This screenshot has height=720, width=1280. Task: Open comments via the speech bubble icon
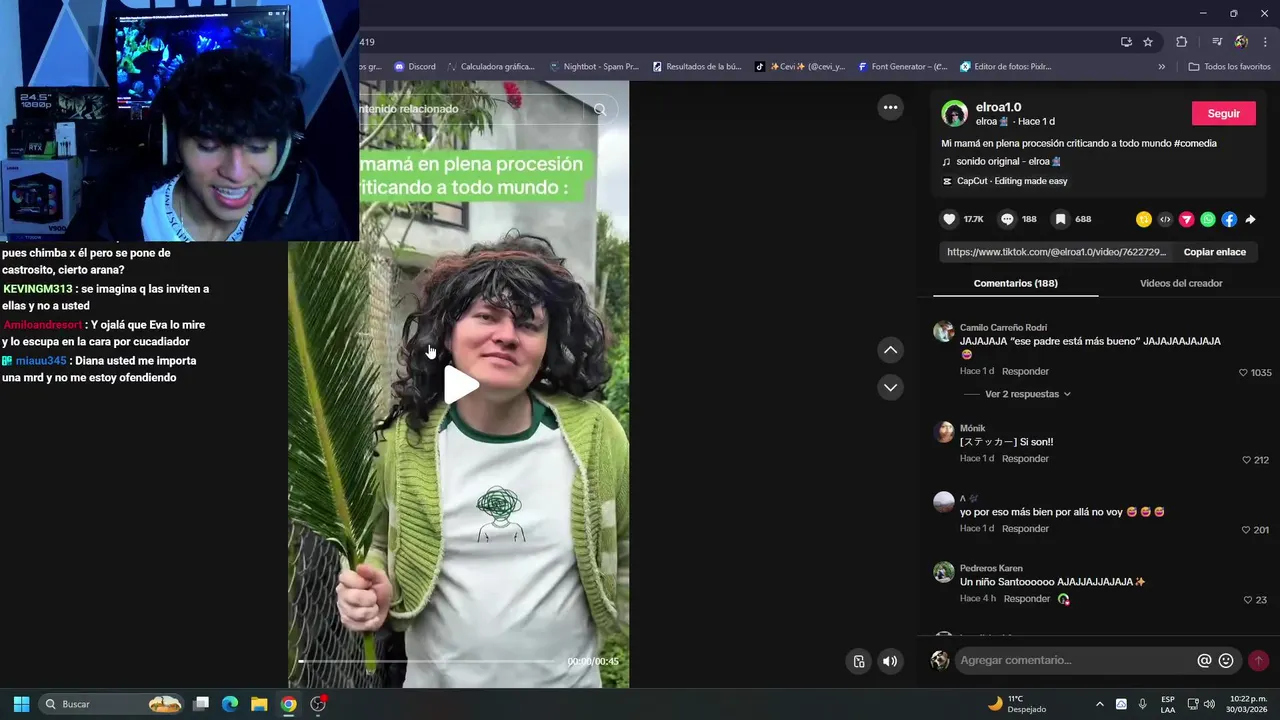point(1007,219)
